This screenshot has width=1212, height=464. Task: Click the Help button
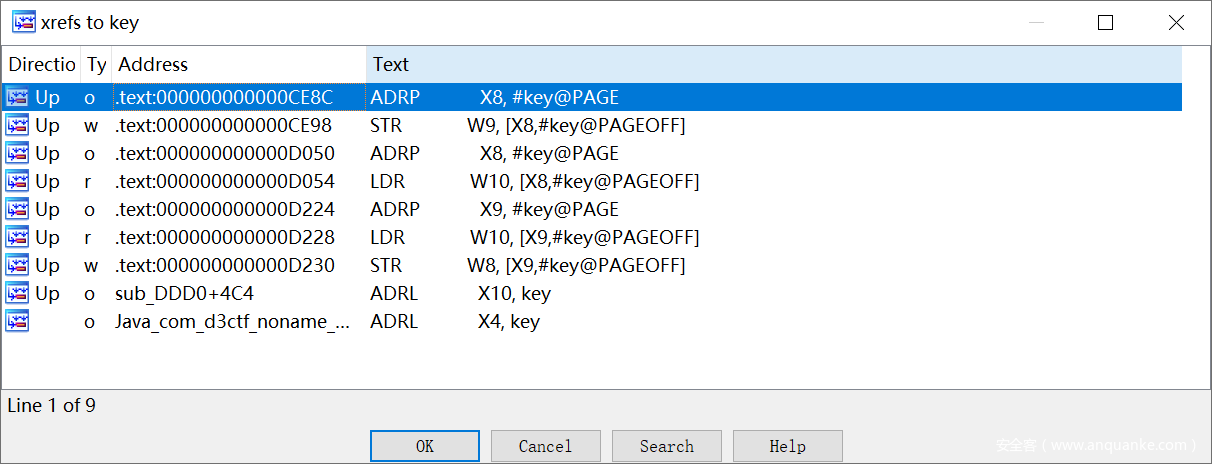coord(787,446)
